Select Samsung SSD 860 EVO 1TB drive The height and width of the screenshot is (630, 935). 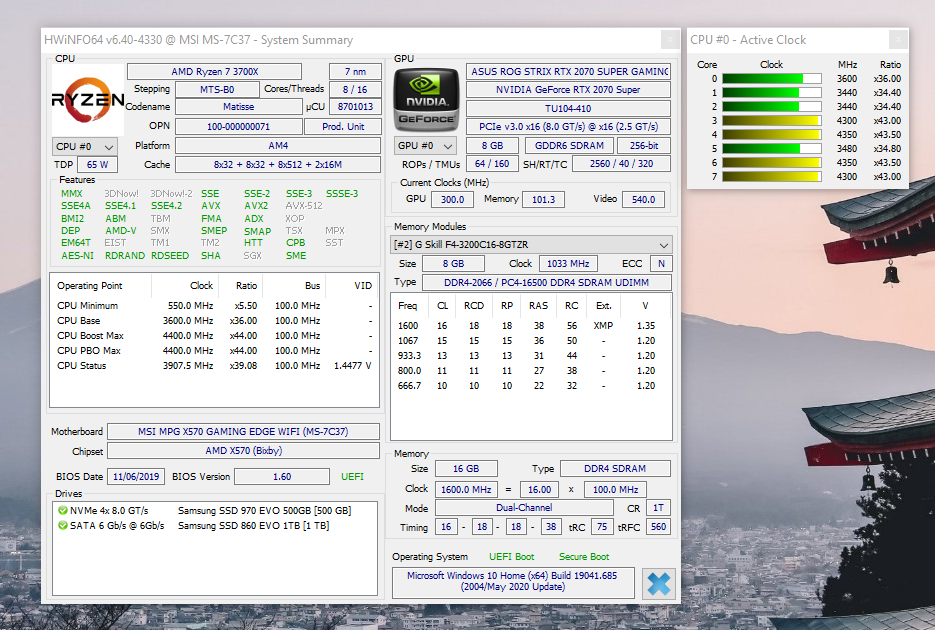click(253, 526)
